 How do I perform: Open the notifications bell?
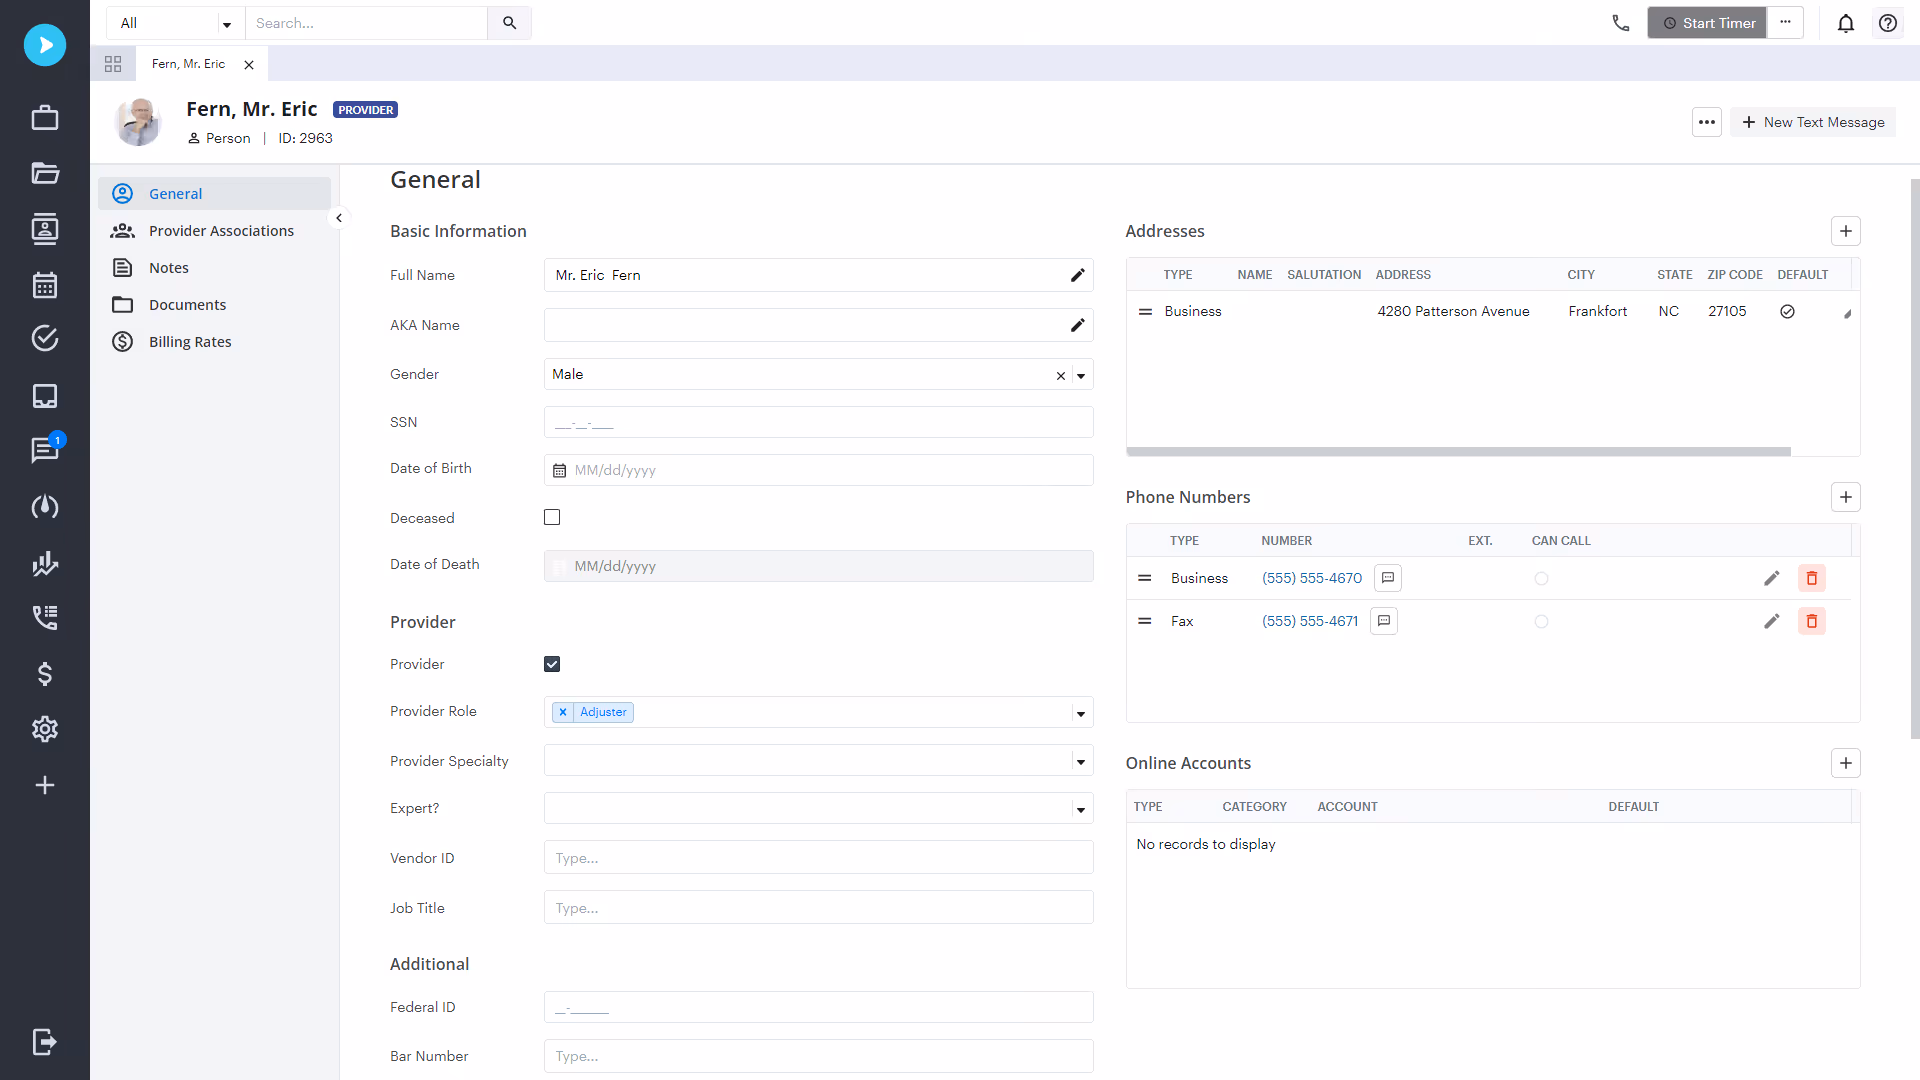tap(1846, 23)
